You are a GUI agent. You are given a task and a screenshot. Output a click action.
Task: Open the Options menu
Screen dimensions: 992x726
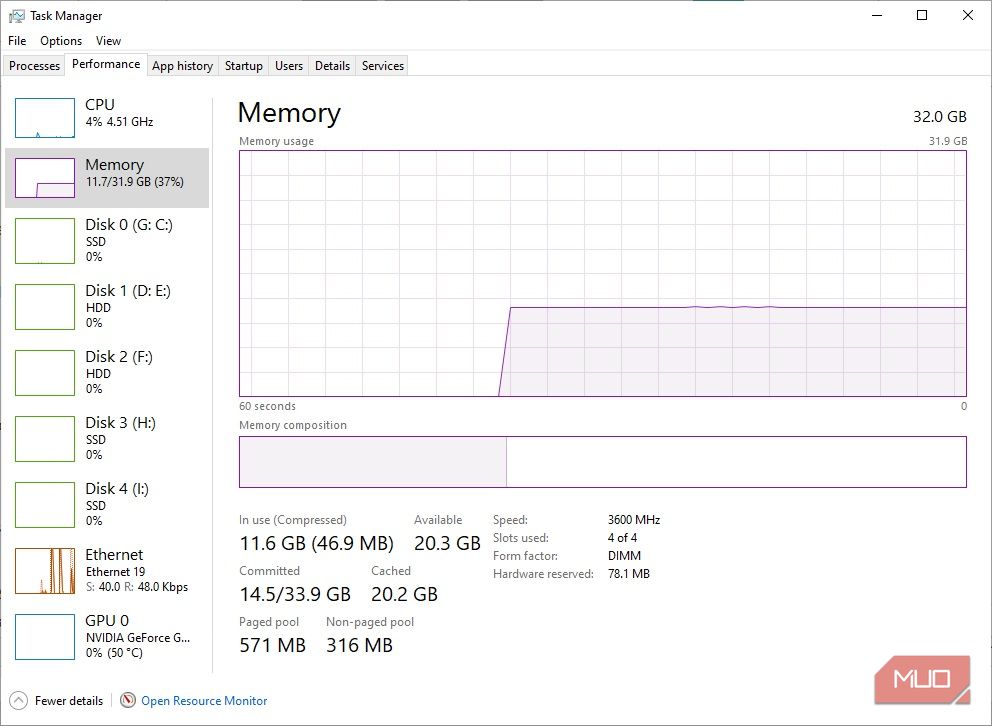pos(60,41)
